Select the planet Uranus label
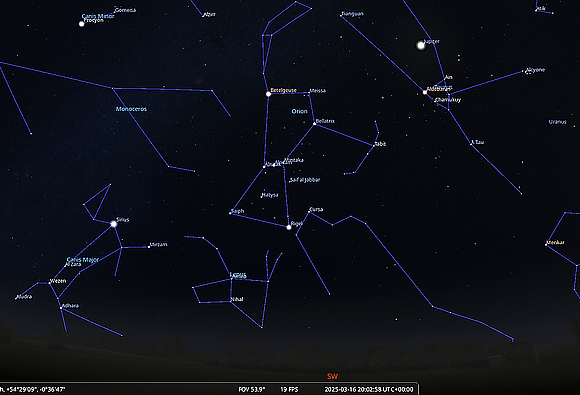Viewport: 580px width, 395px height. click(557, 122)
